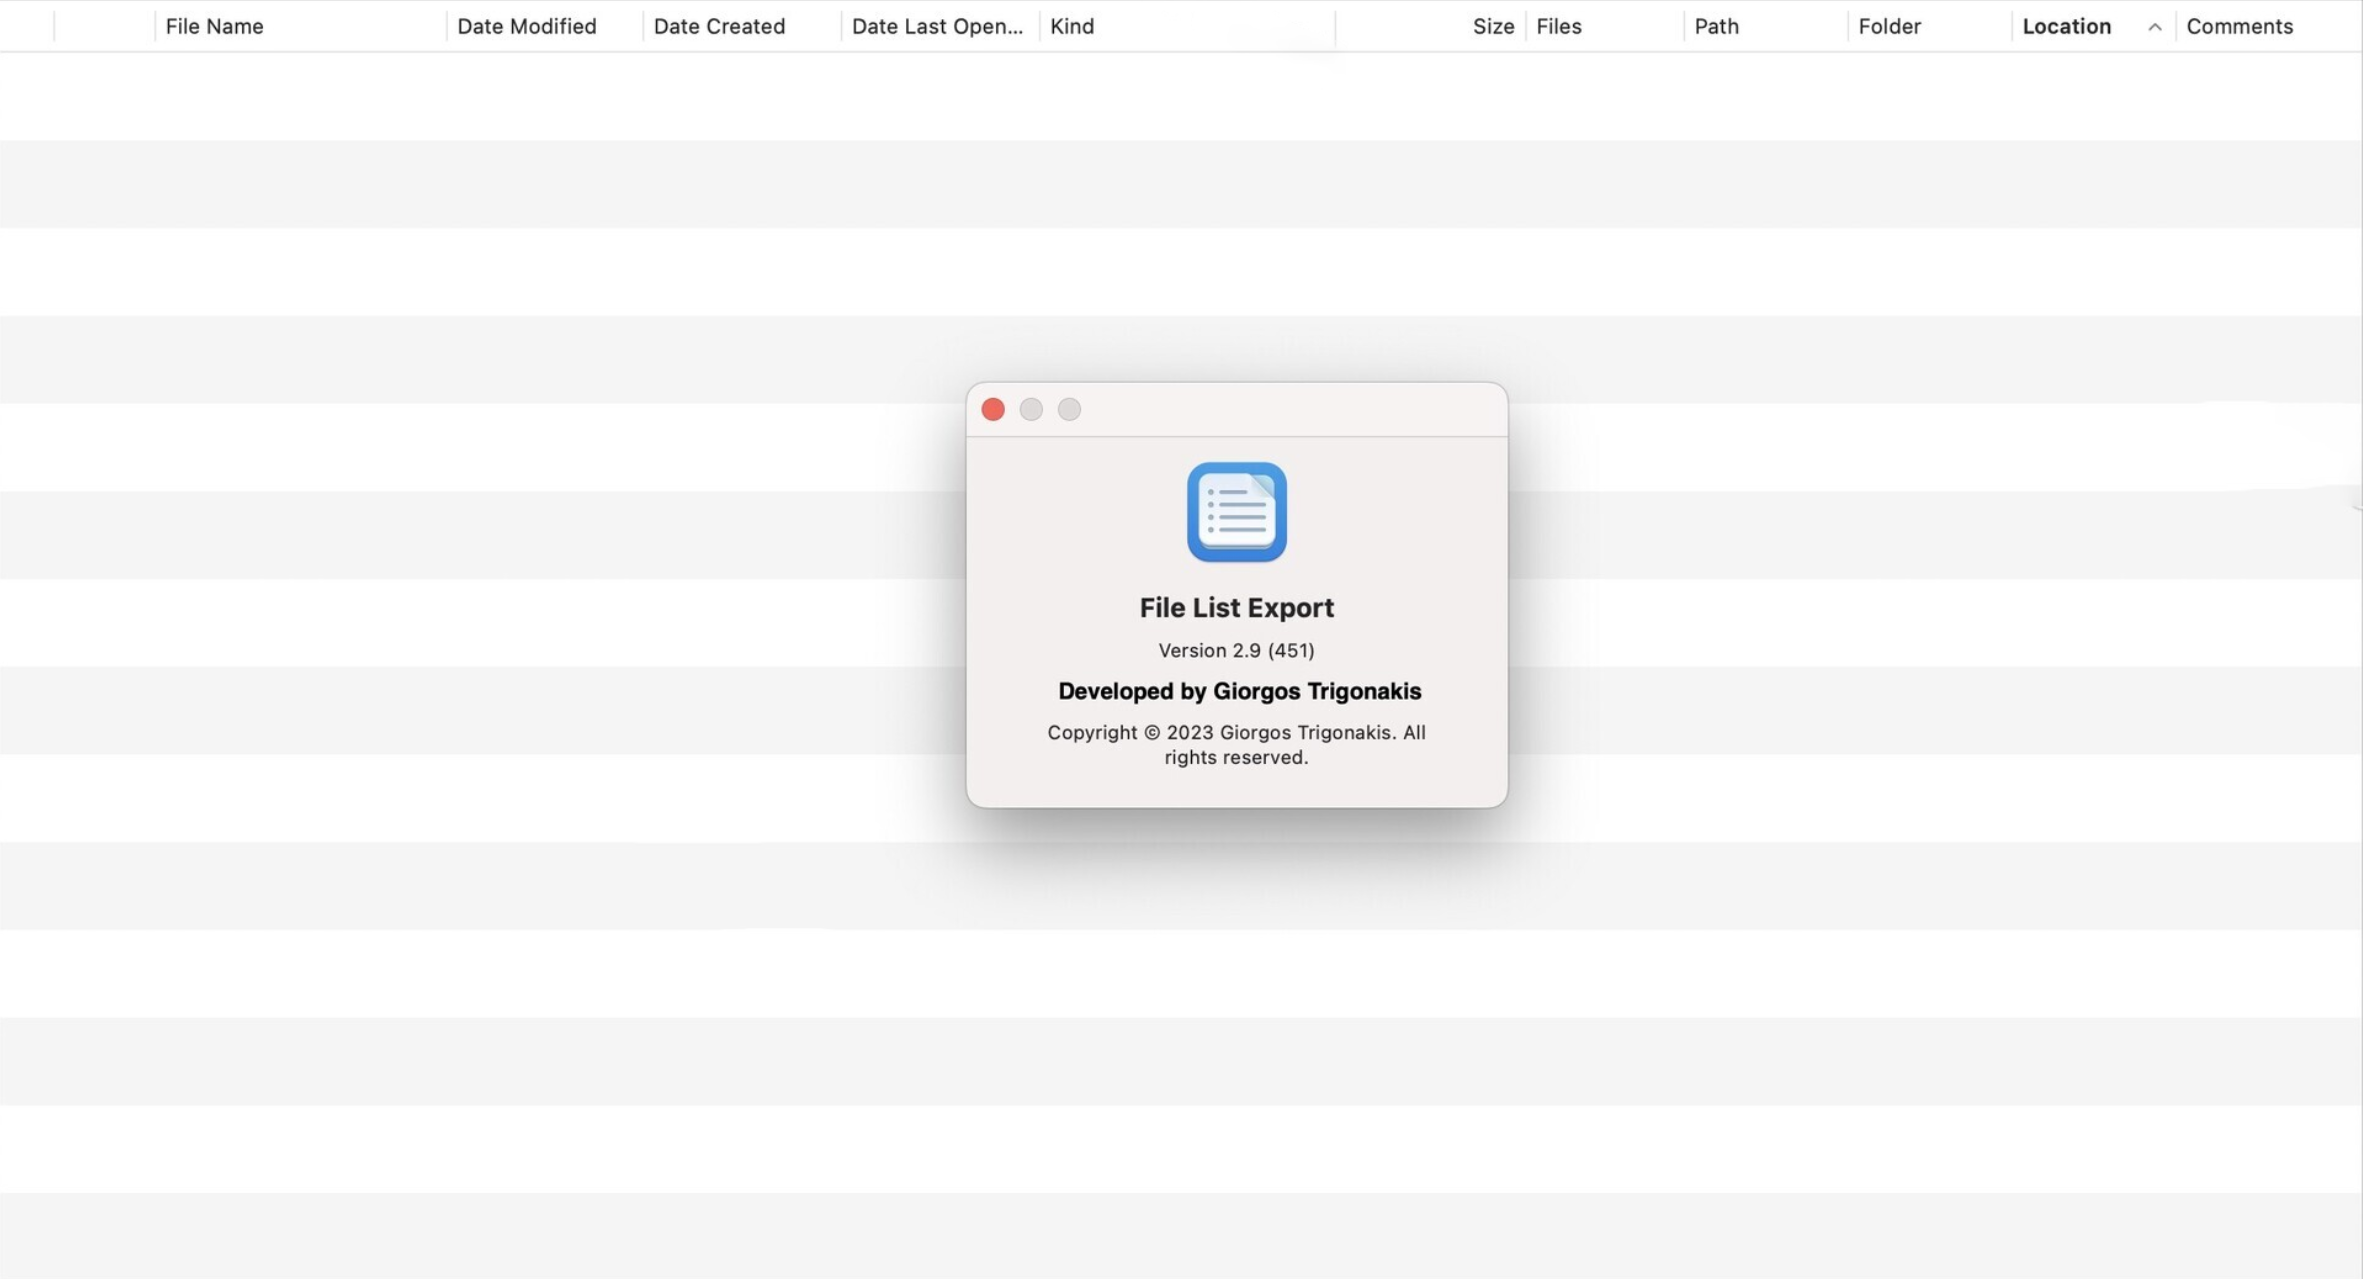Expand the Location column sort indicator

click(2155, 27)
